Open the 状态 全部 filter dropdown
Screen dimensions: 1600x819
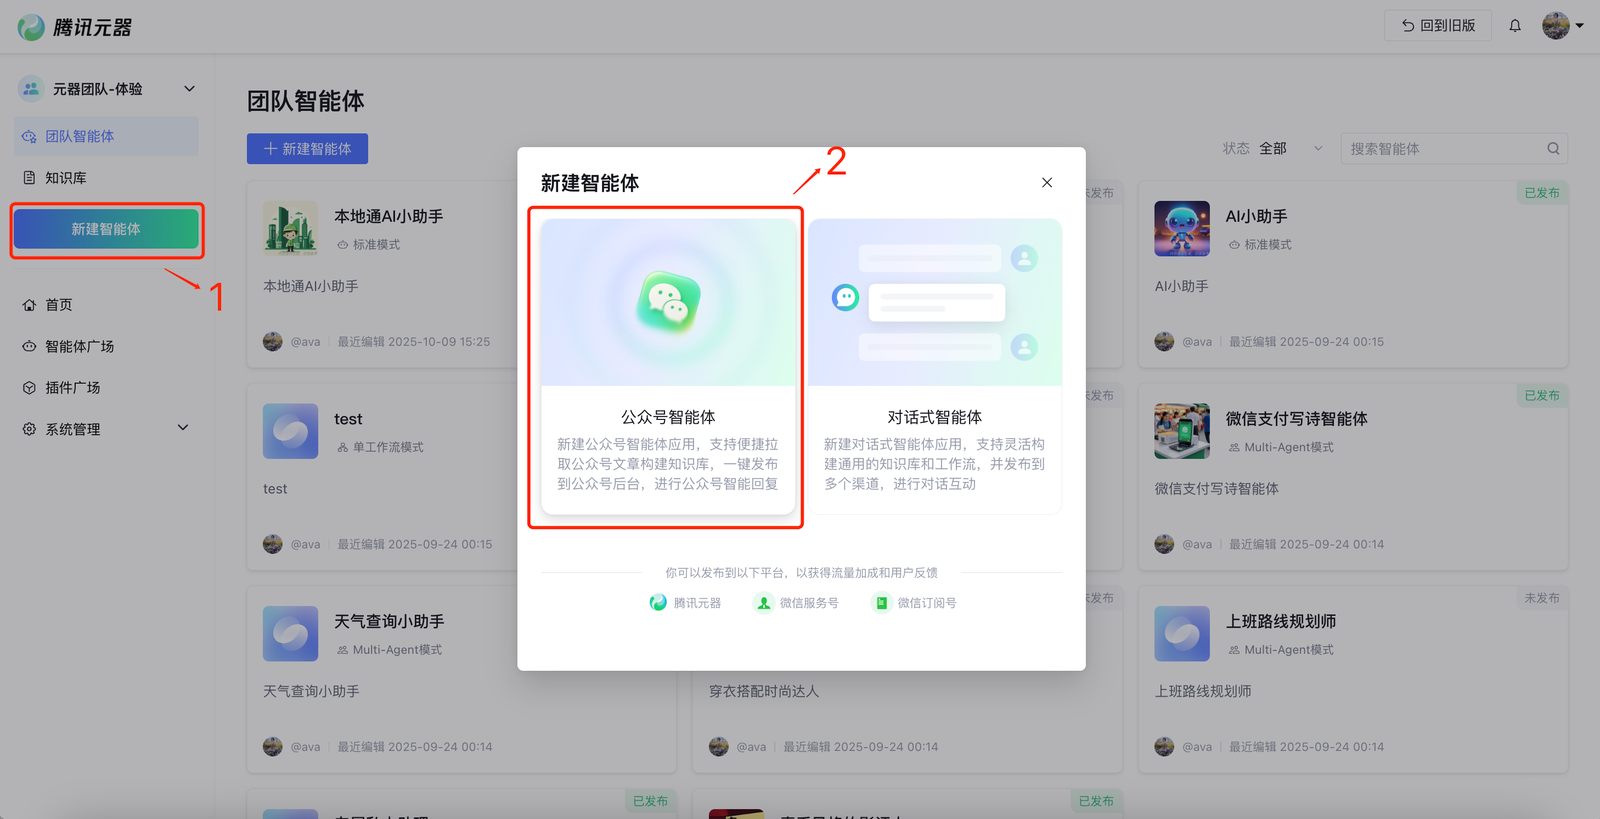1285,149
